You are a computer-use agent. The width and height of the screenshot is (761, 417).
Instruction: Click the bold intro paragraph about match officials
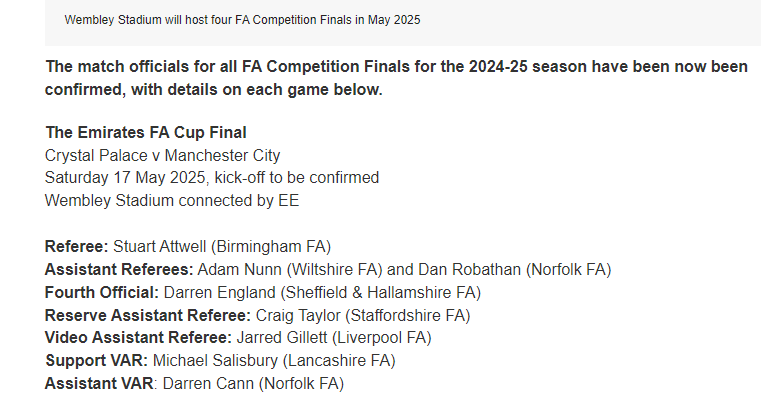point(396,78)
